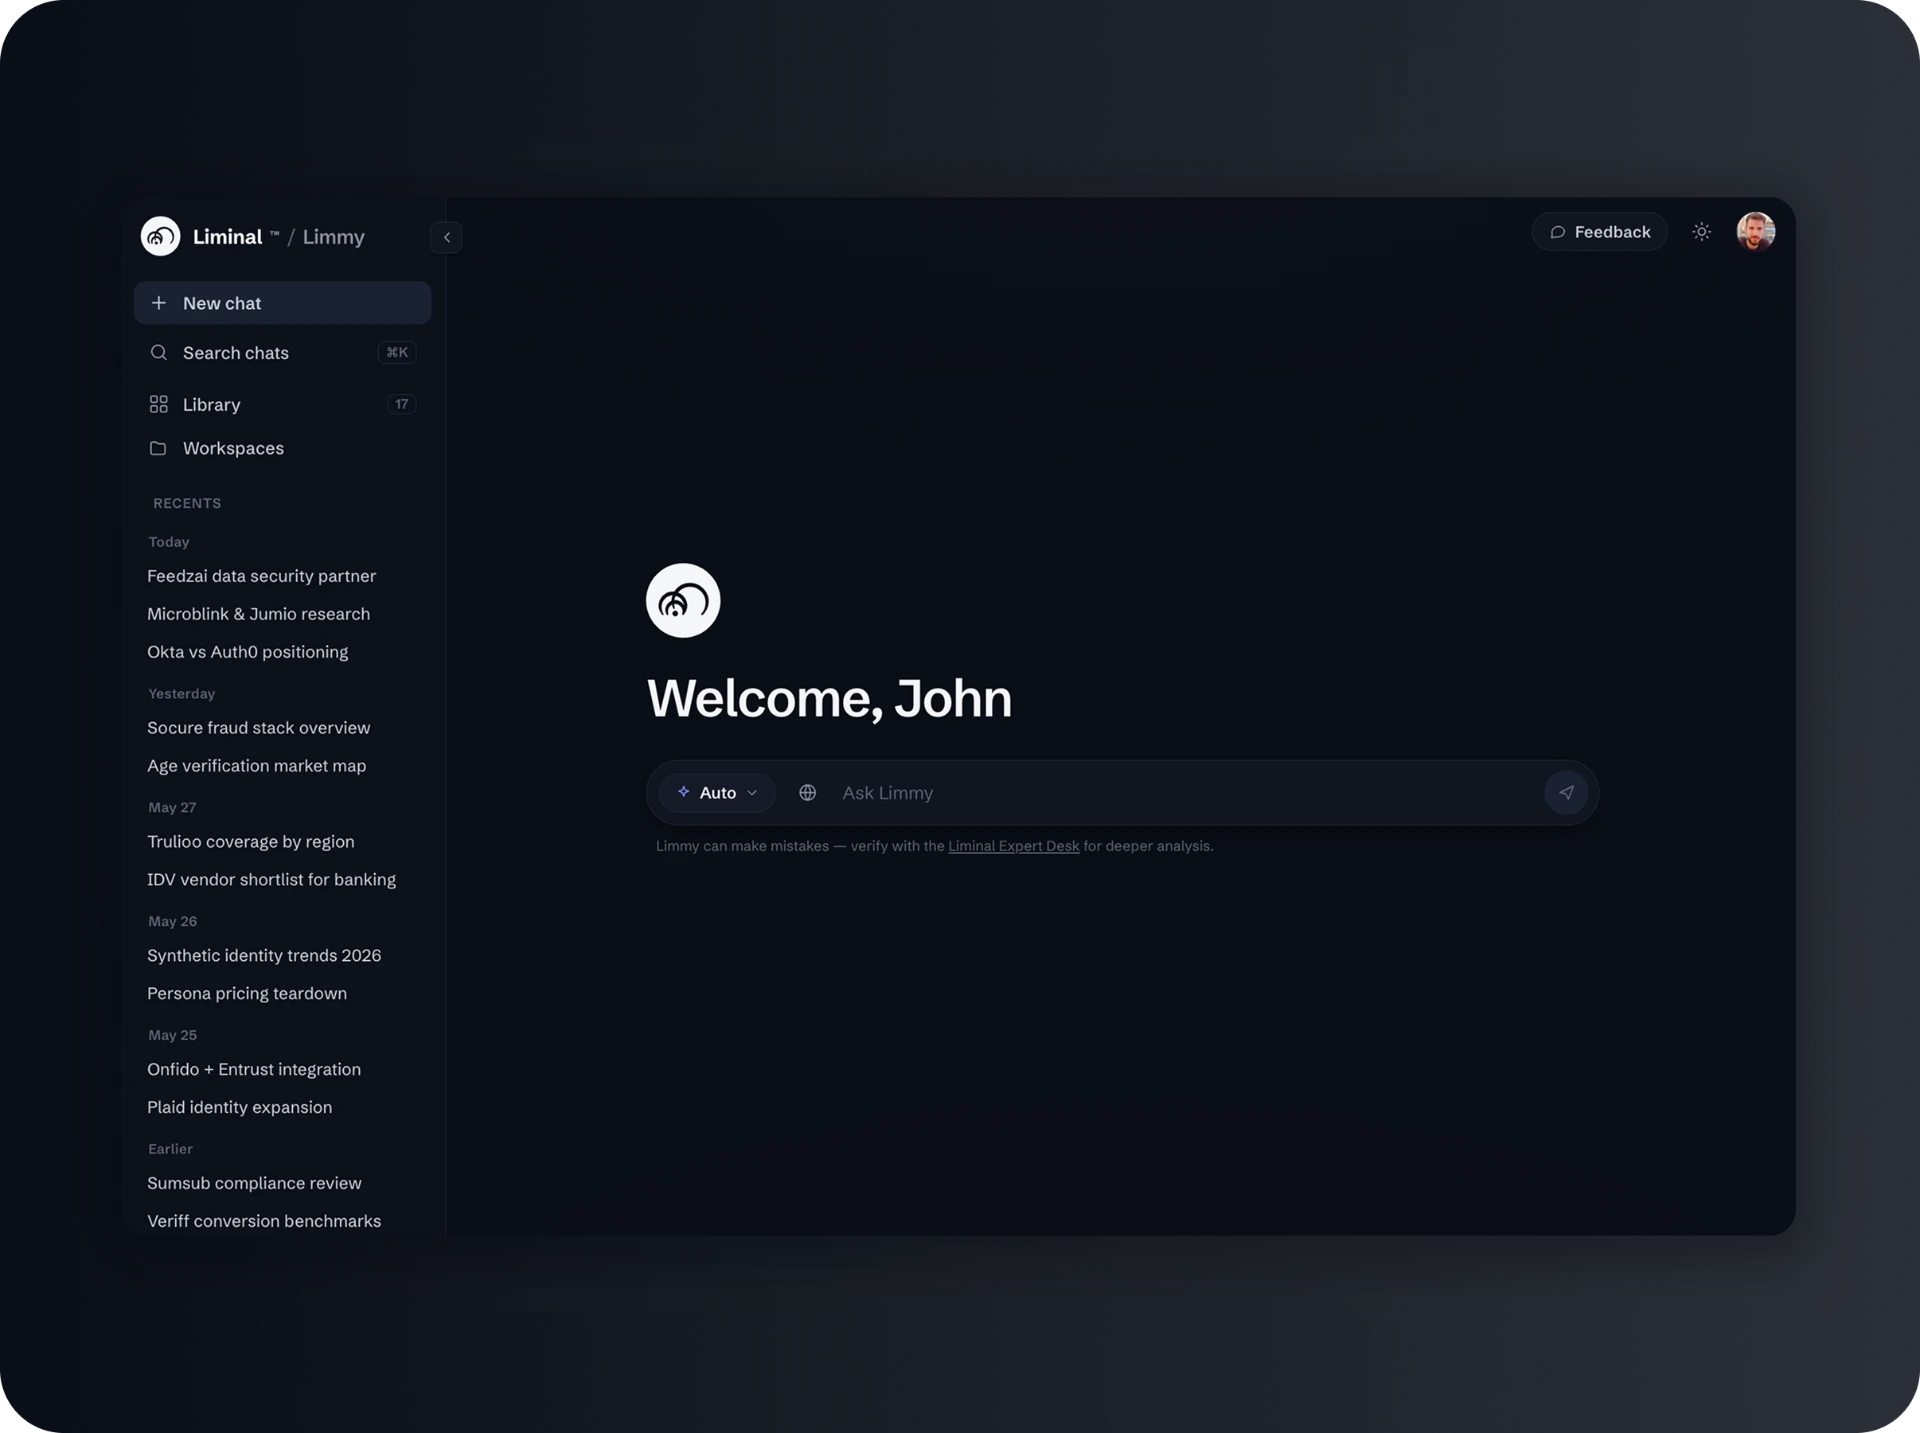Open the Feedback button
Viewport: 1920px width, 1433px height.
pyautogui.click(x=1599, y=232)
